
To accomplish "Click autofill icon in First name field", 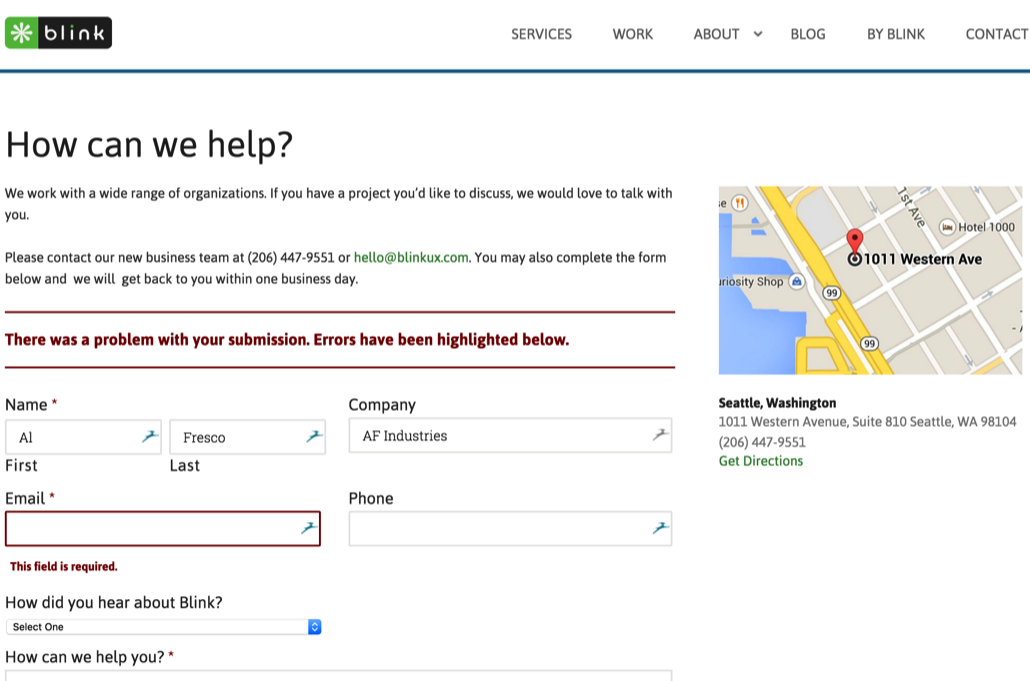I will click(x=150, y=436).
